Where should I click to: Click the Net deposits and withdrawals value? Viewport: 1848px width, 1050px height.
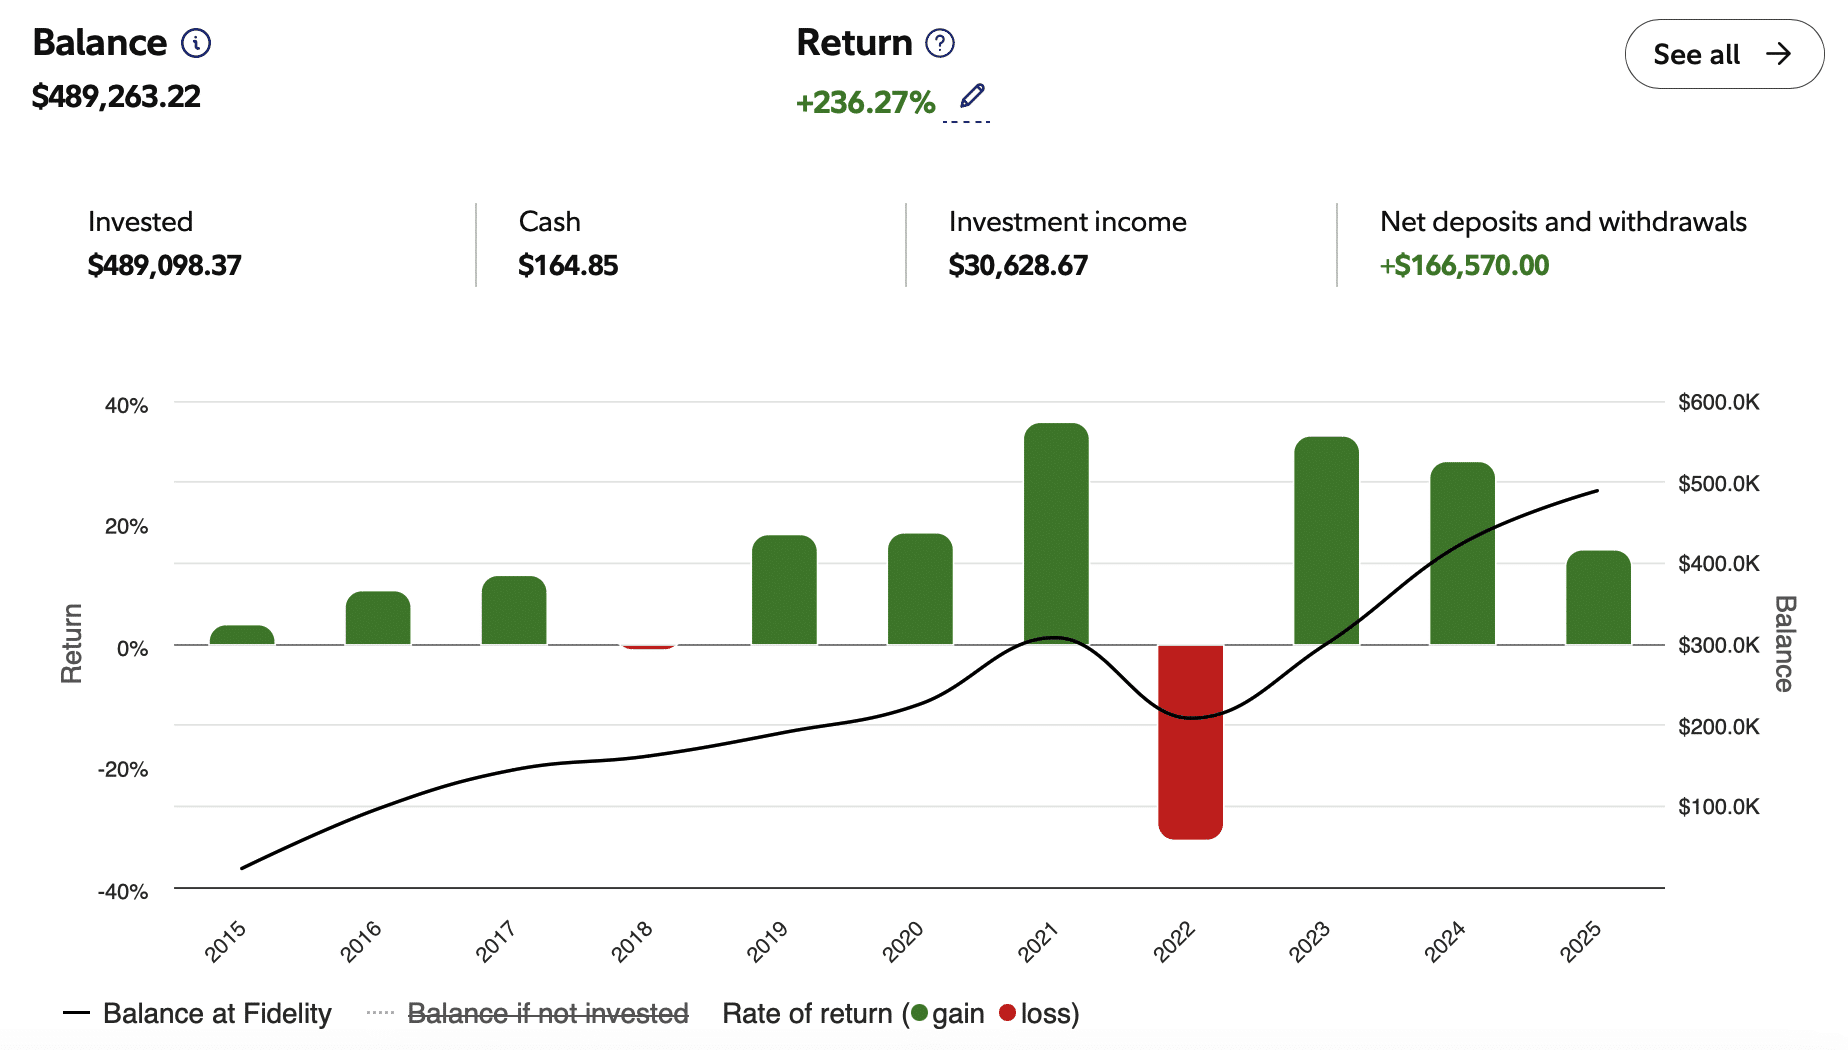point(1464,265)
